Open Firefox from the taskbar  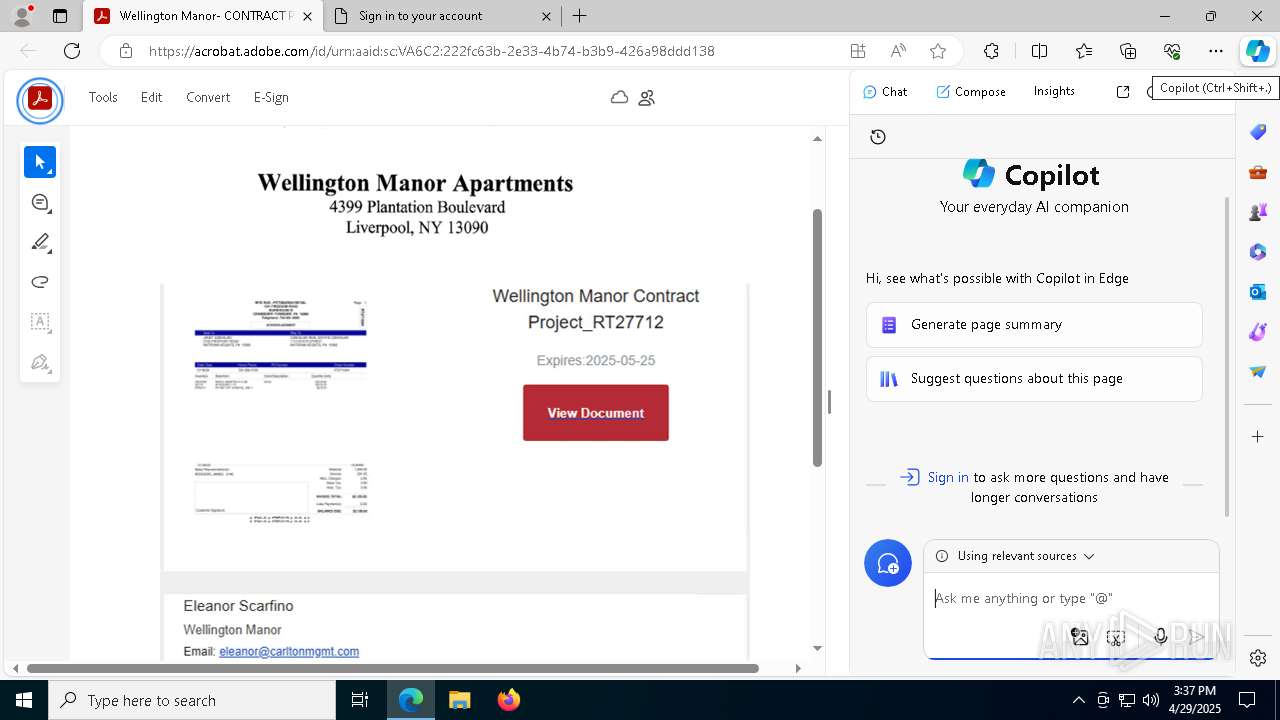pos(508,700)
